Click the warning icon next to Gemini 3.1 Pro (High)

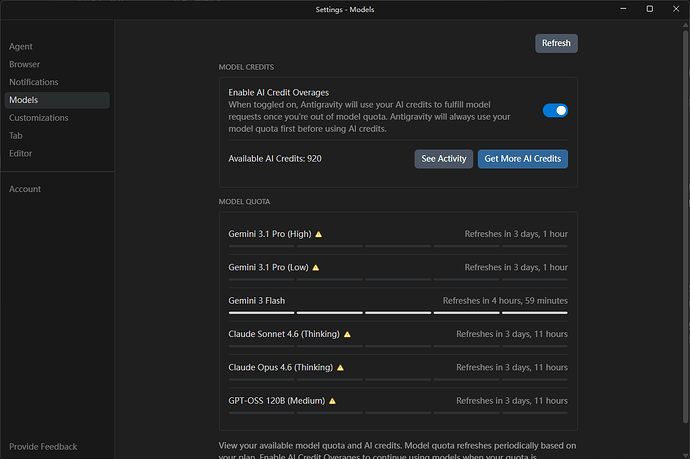click(x=319, y=234)
